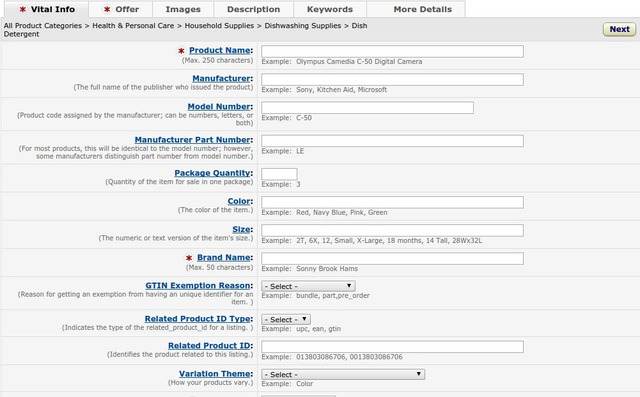Click the 'Household Supplies' breadcrumb text
640x397 pixels.
pos(219,26)
